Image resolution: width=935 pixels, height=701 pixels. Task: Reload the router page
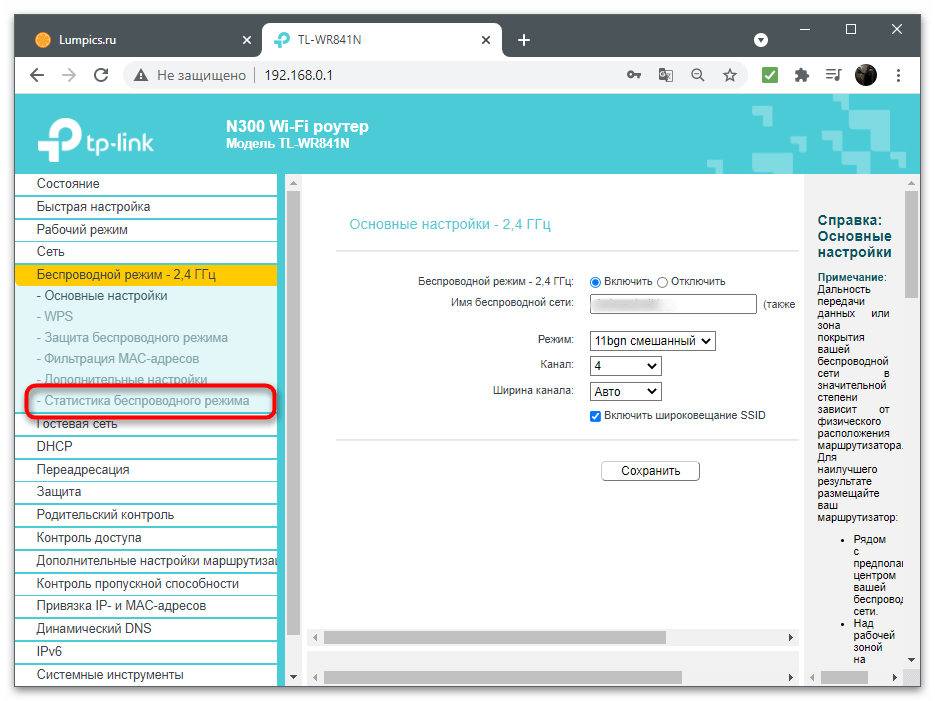[101, 75]
